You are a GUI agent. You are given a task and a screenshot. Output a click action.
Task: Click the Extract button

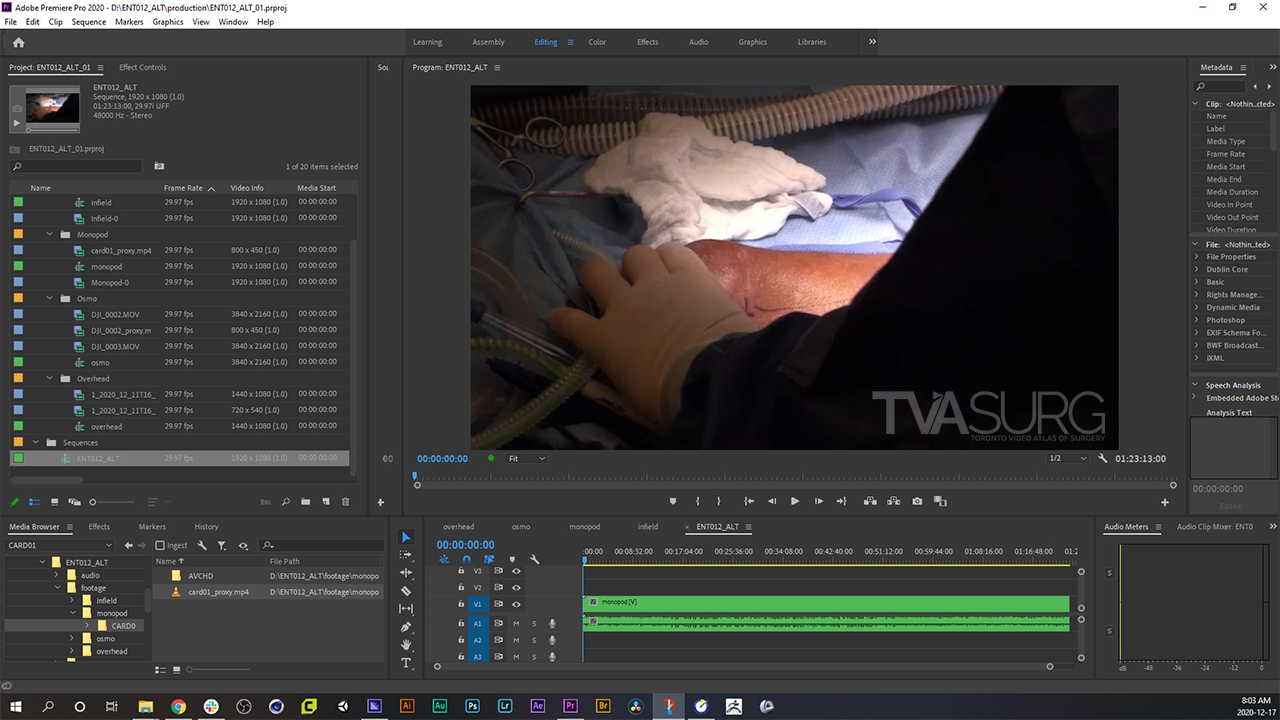tap(893, 501)
